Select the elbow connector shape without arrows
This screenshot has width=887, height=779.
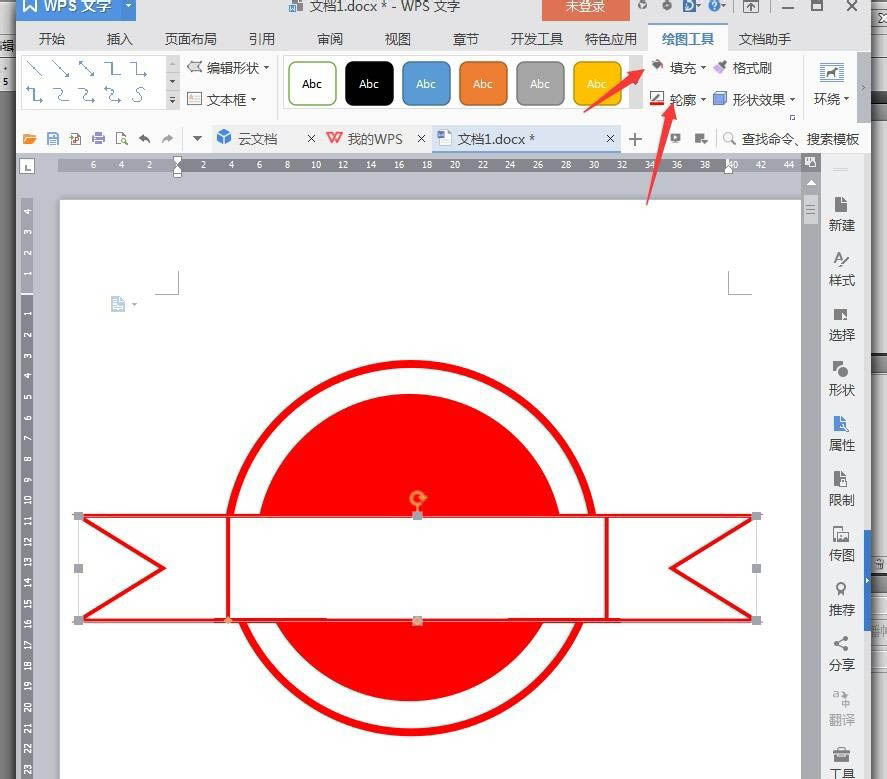[113, 69]
